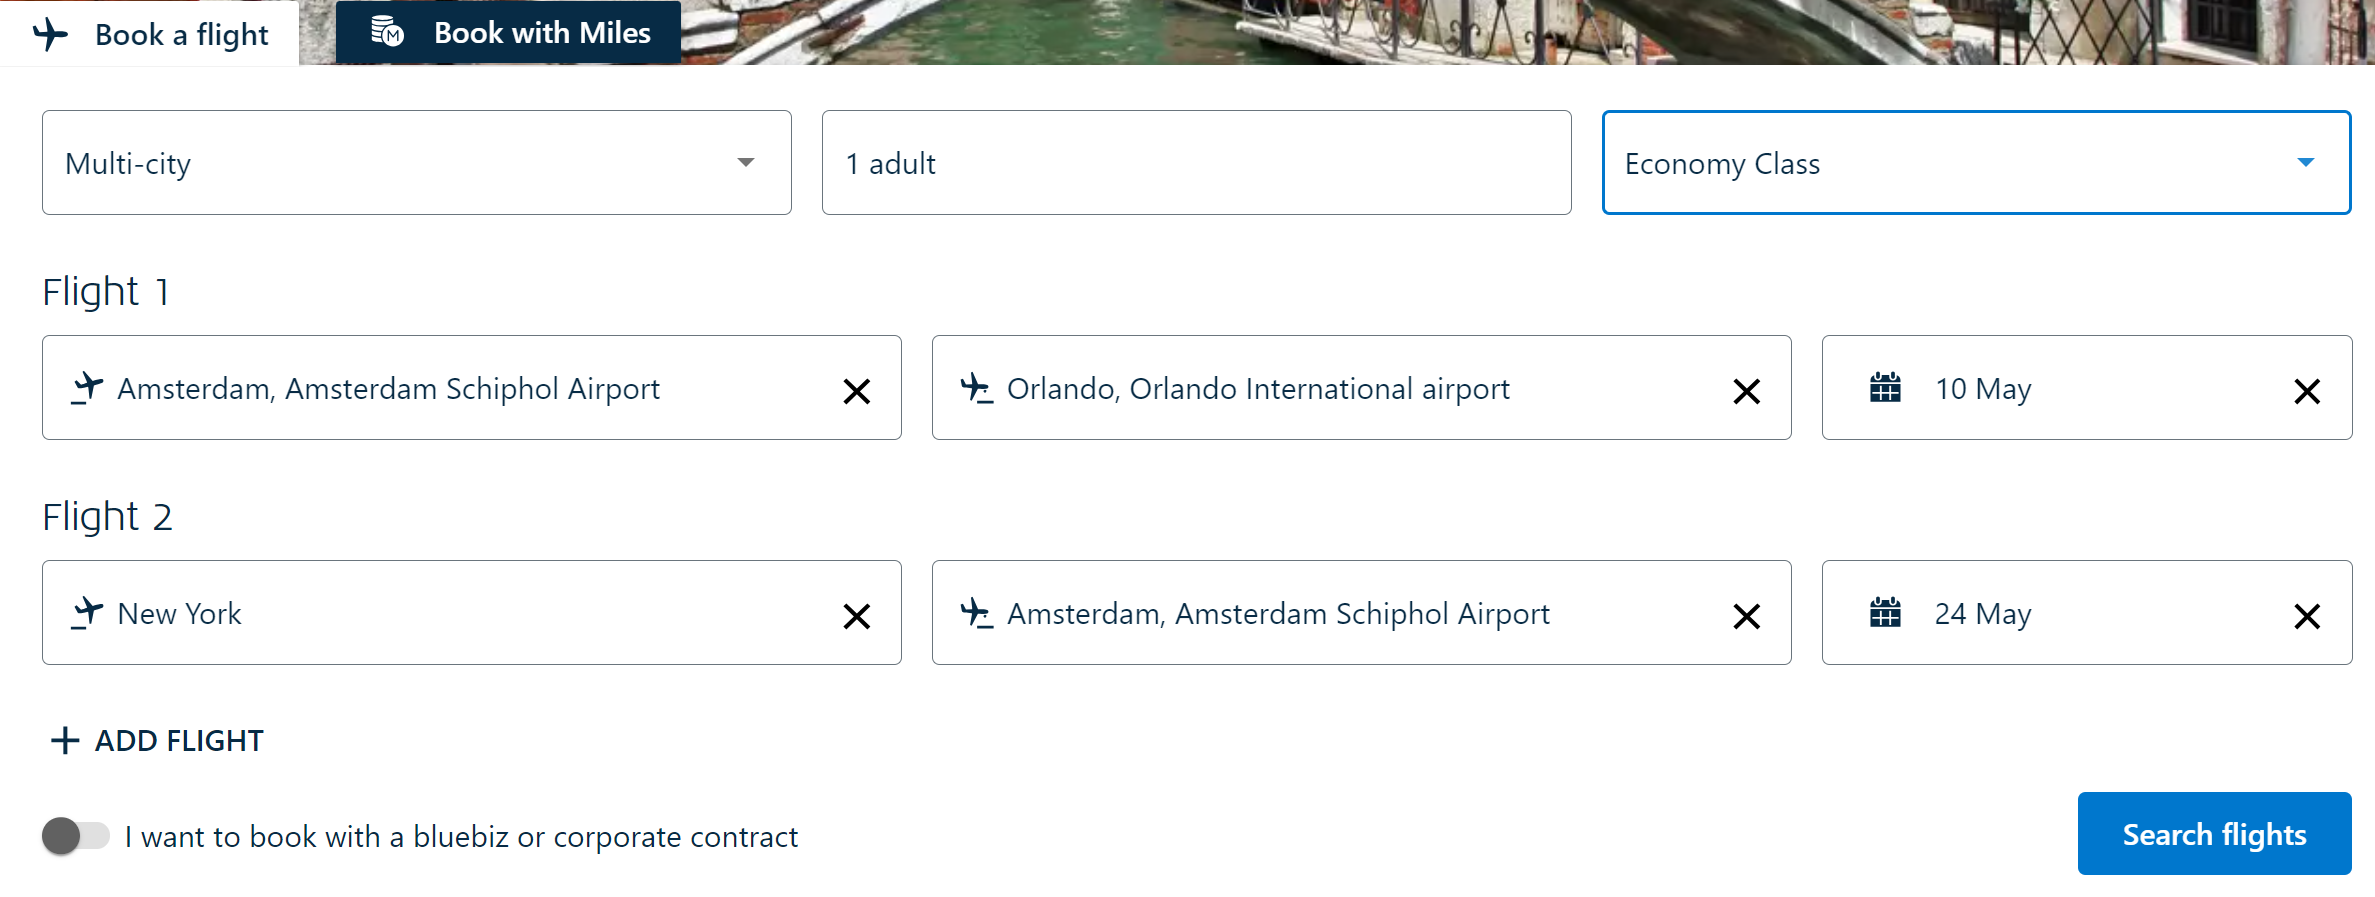This screenshot has height=897, width=2375.
Task: Click the plus icon beside ADD FLIGHT
Action: click(65, 741)
